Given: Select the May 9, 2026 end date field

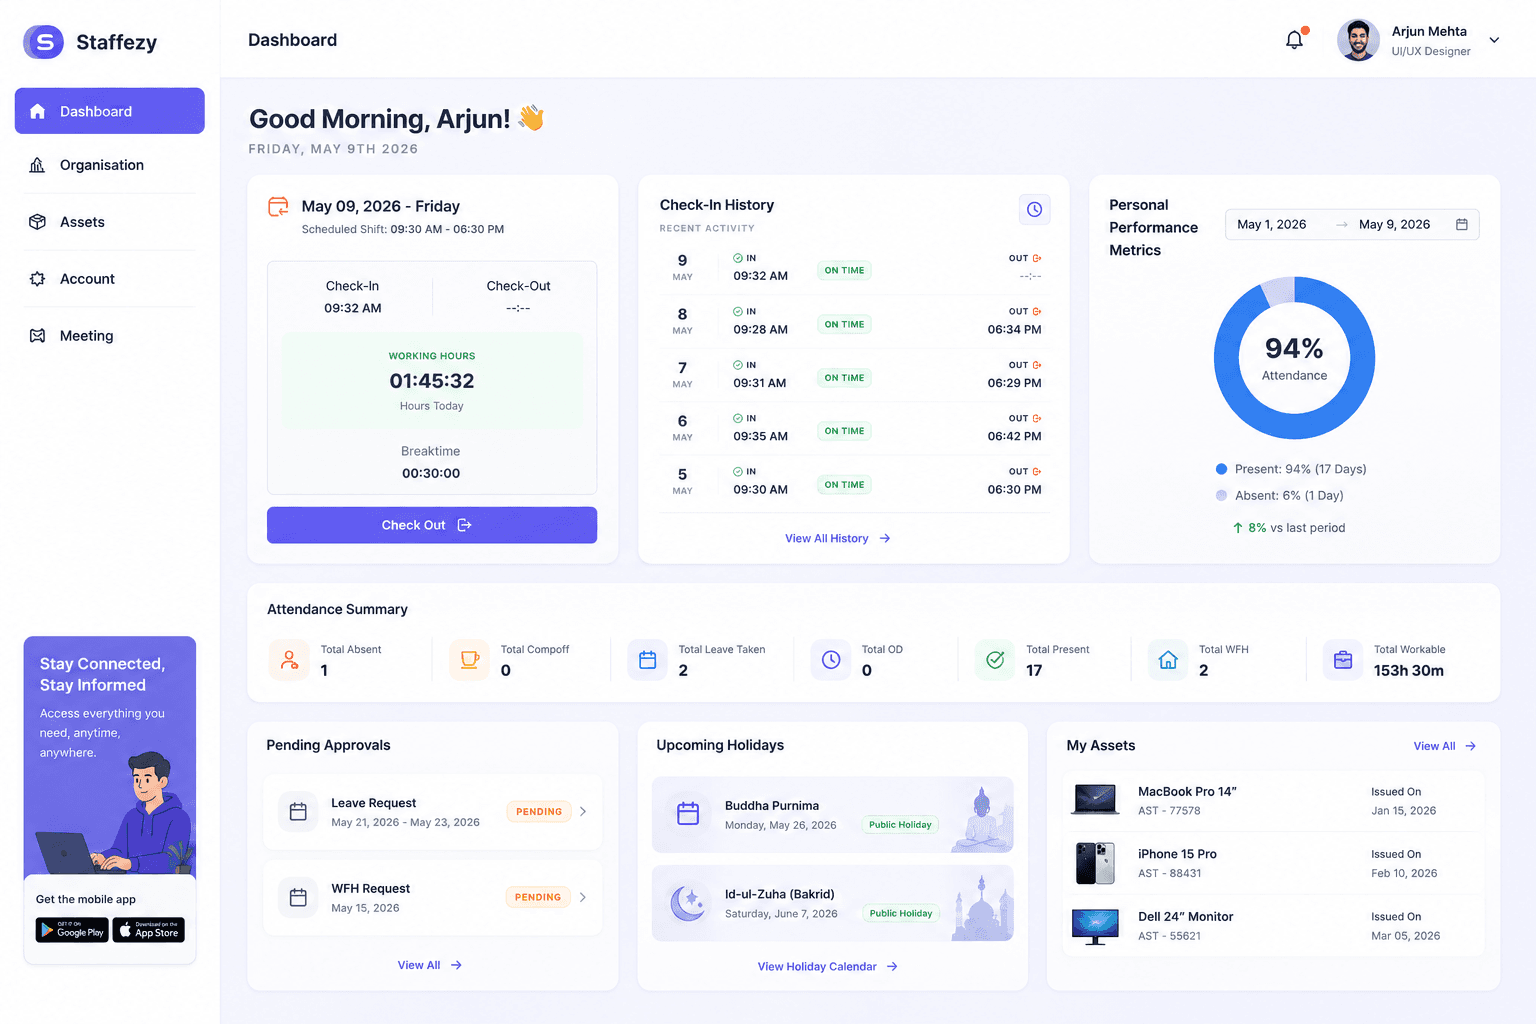Looking at the screenshot, I should [x=1394, y=224].
